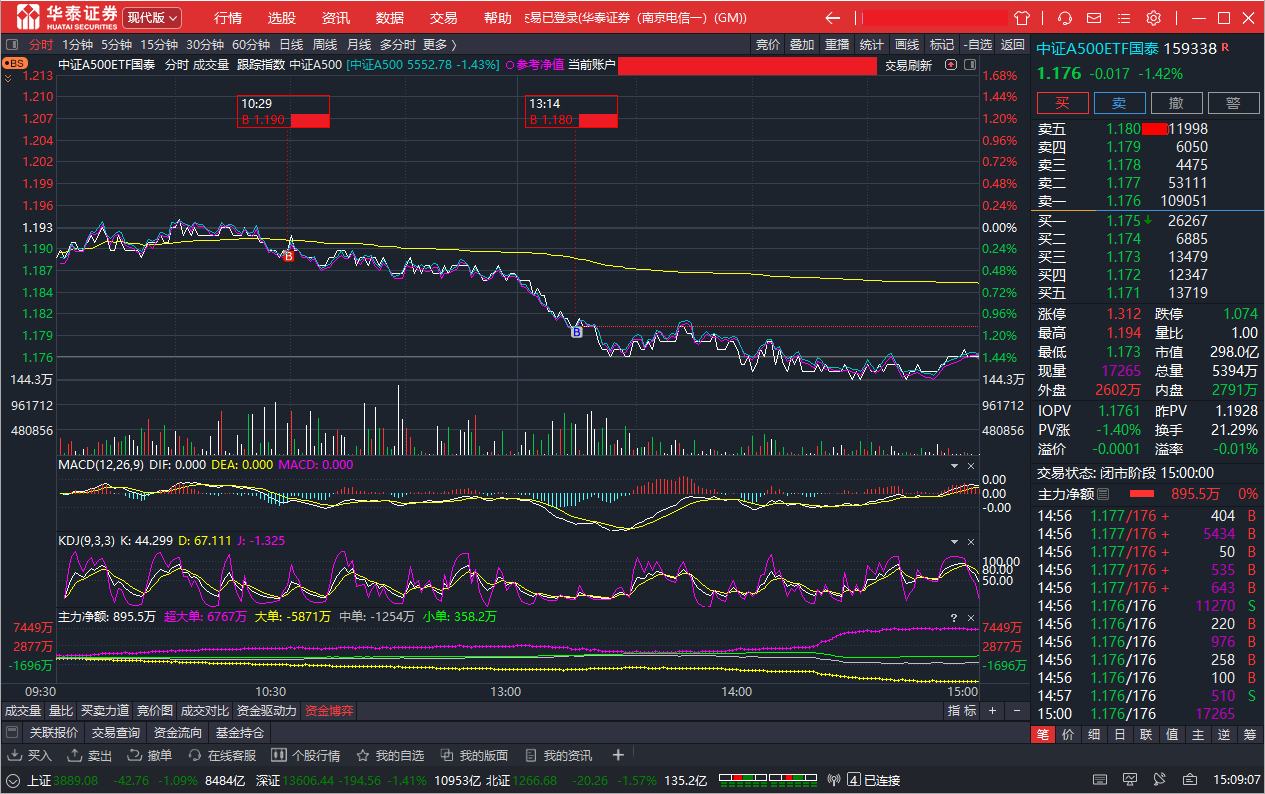Toggle the BS trade marker badge

point(15,64)
